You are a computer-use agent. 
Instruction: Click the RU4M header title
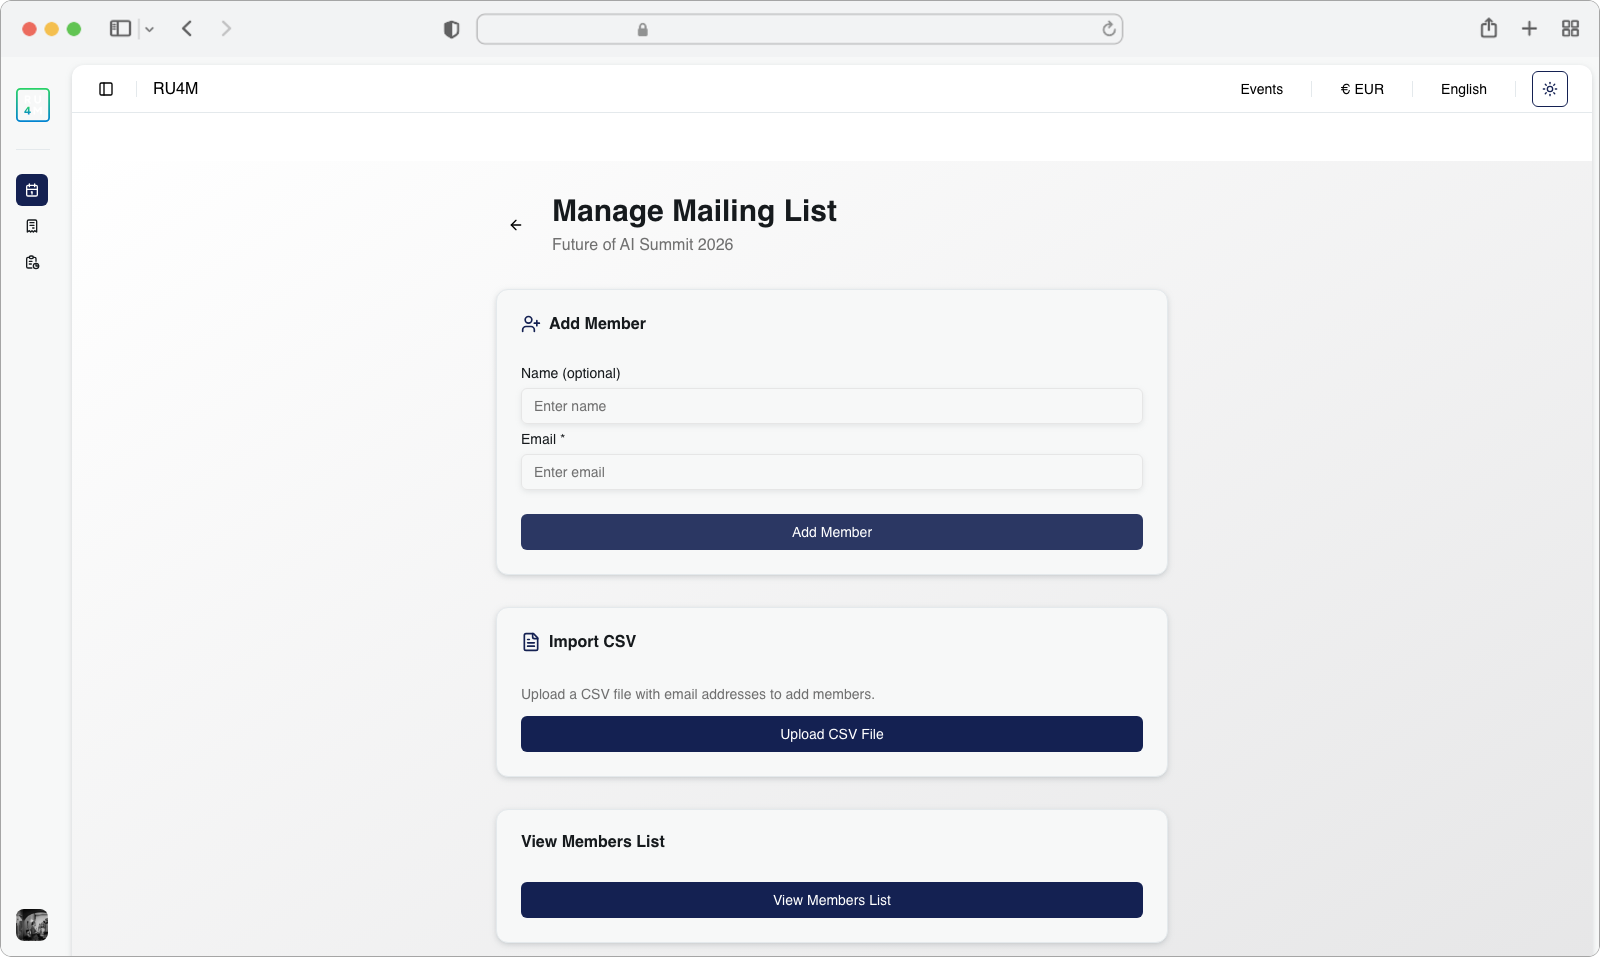(176, 89)
